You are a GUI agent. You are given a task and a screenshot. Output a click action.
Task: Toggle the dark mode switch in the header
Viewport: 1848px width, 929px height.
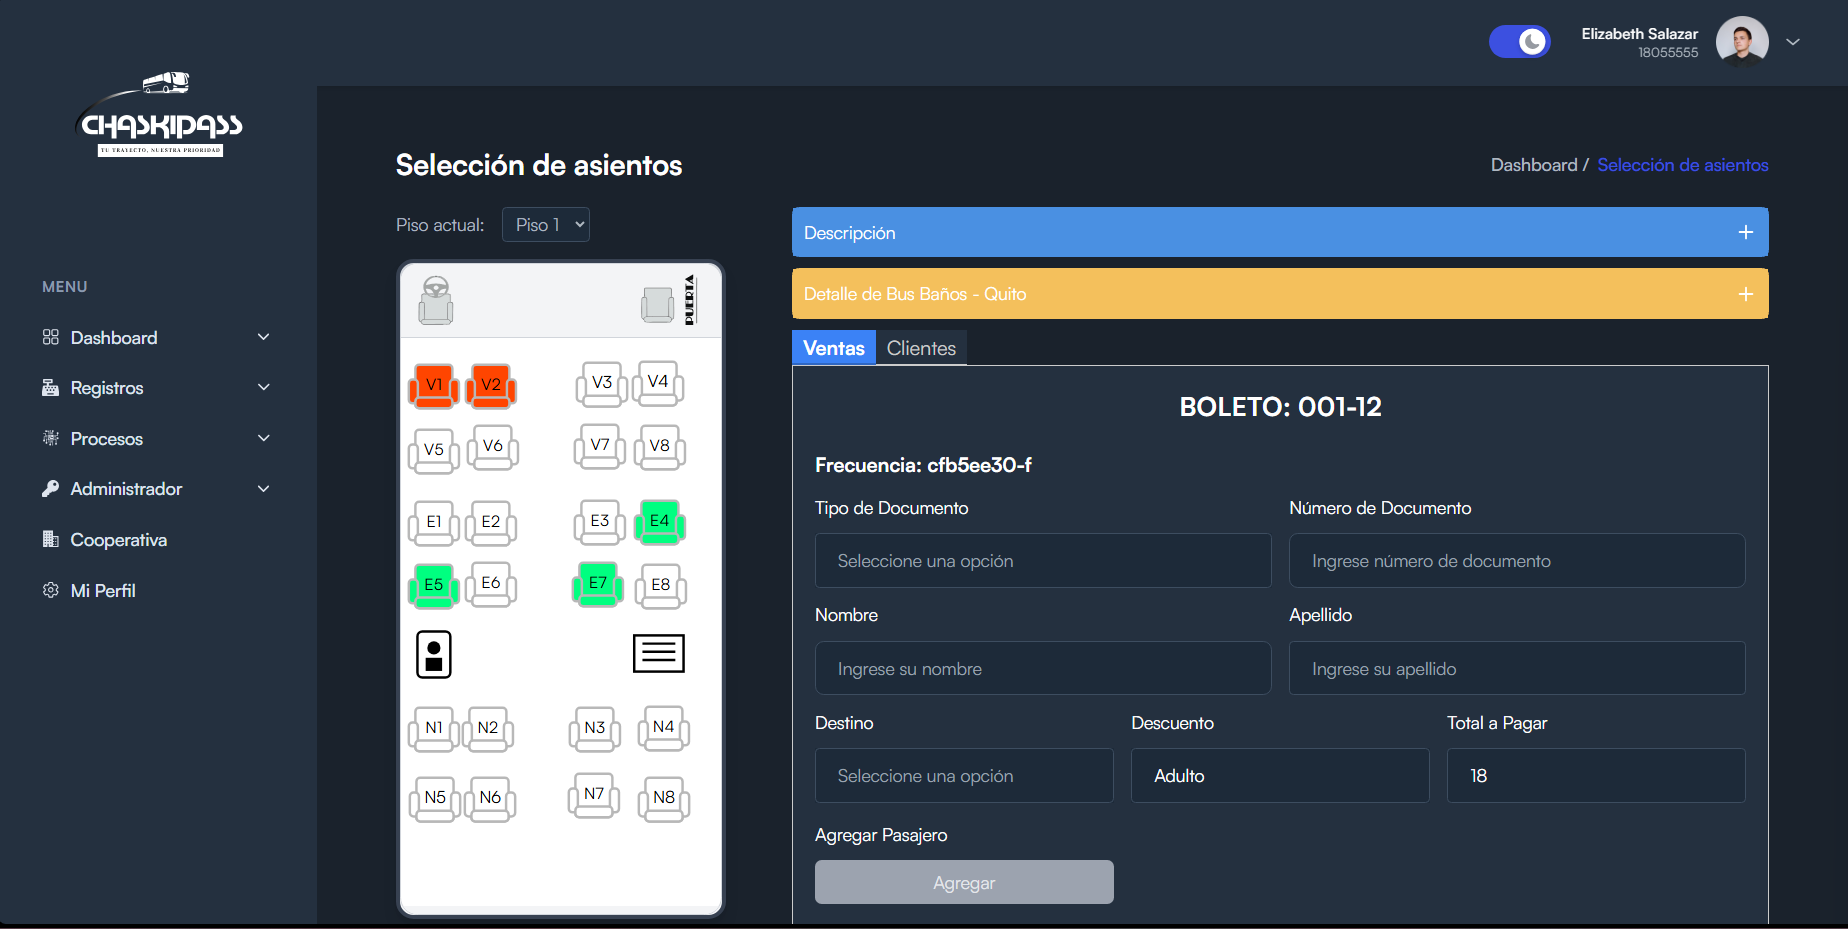click(x=1519, y=41)
